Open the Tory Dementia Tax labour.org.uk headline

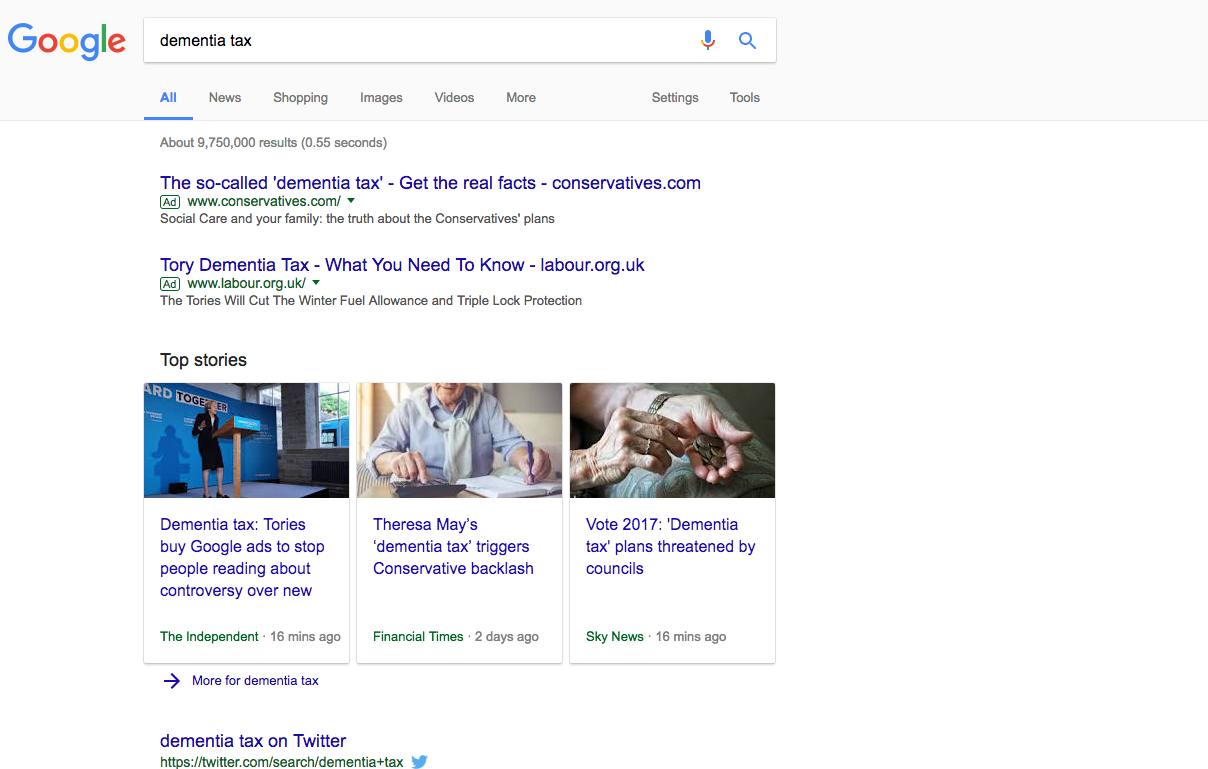coord(402,265)
